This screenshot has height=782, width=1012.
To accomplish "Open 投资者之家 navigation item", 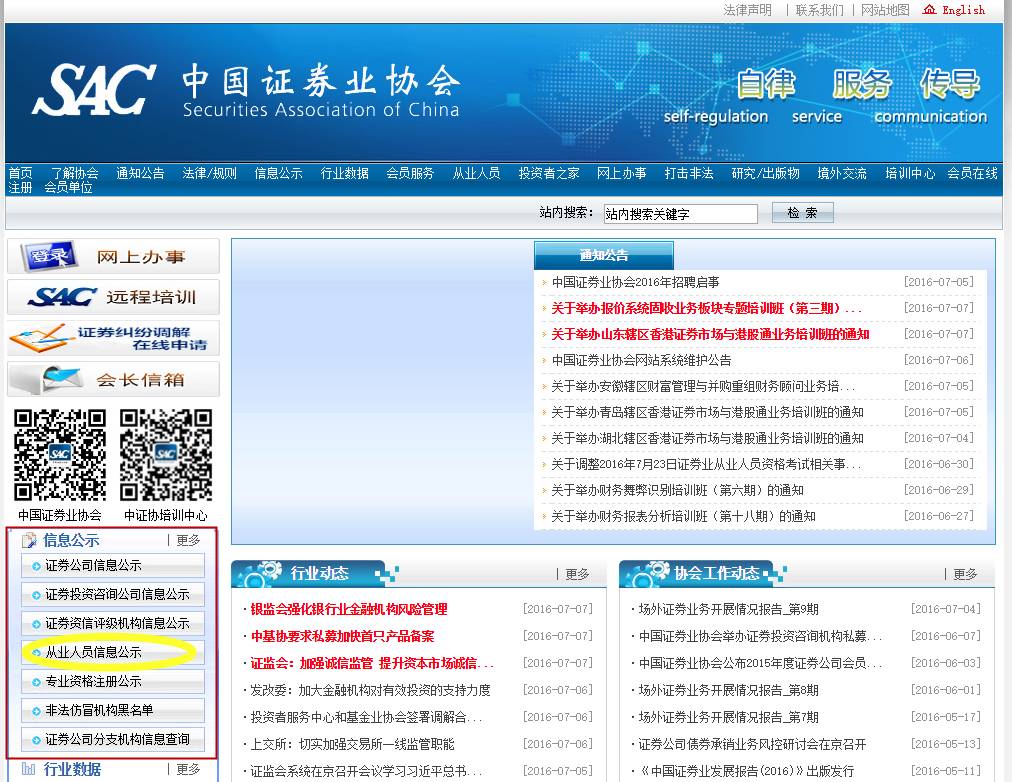I will [x=549, y=173].
